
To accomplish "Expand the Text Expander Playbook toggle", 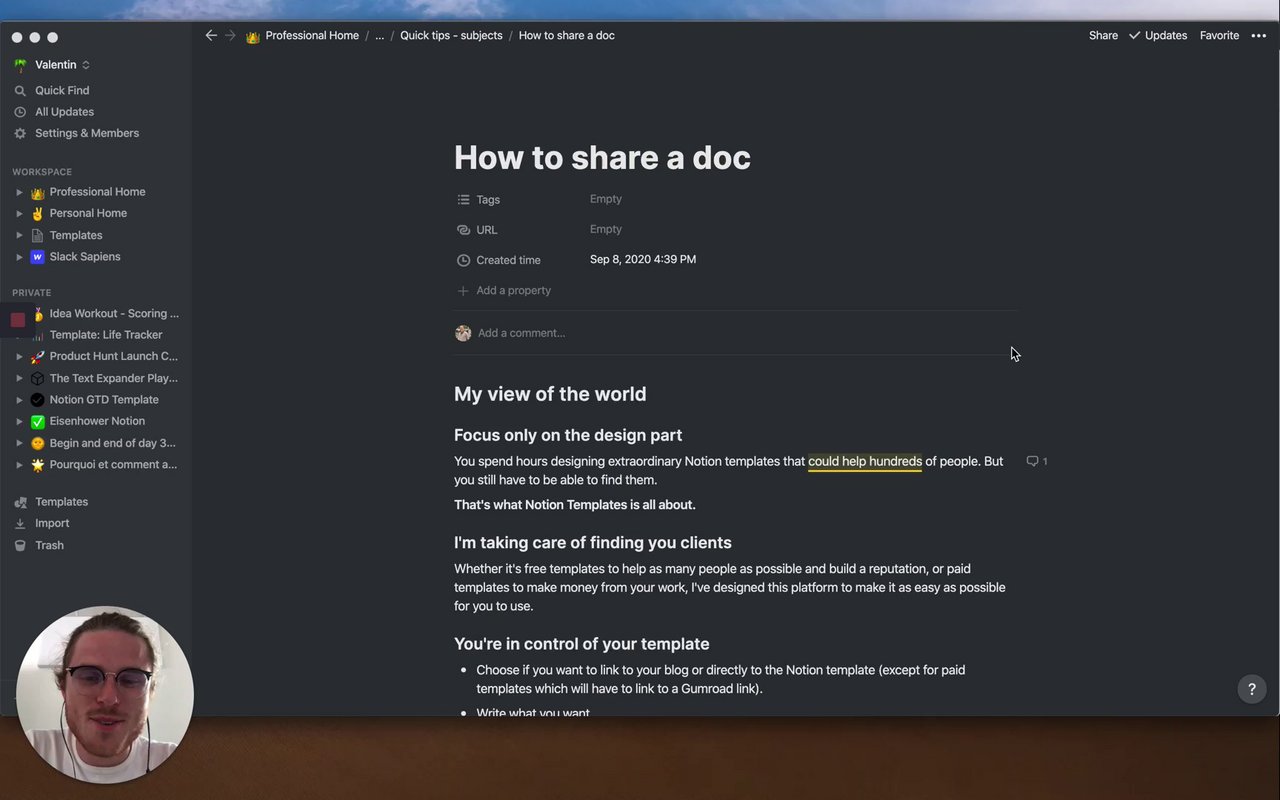I will [19, 378].
